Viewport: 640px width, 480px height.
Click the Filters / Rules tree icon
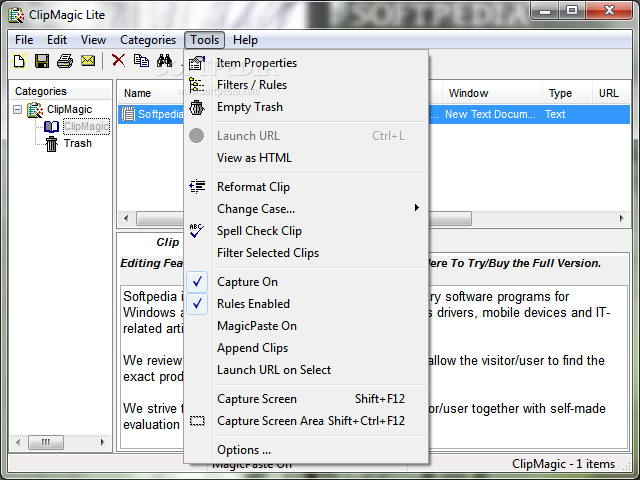197,85
